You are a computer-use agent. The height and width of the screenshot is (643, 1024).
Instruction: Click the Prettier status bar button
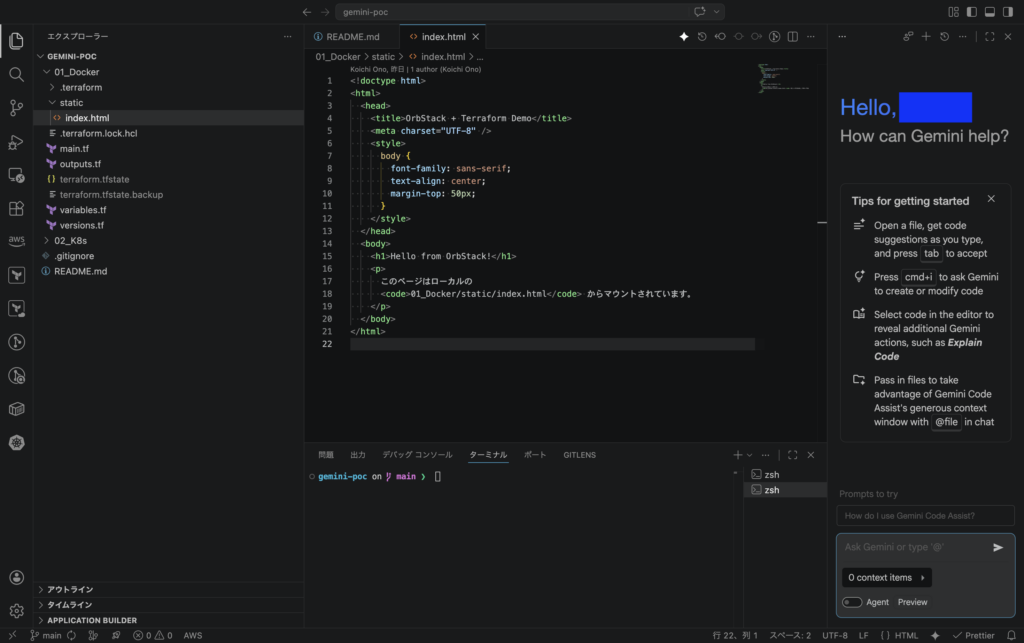tap(974, 635)
